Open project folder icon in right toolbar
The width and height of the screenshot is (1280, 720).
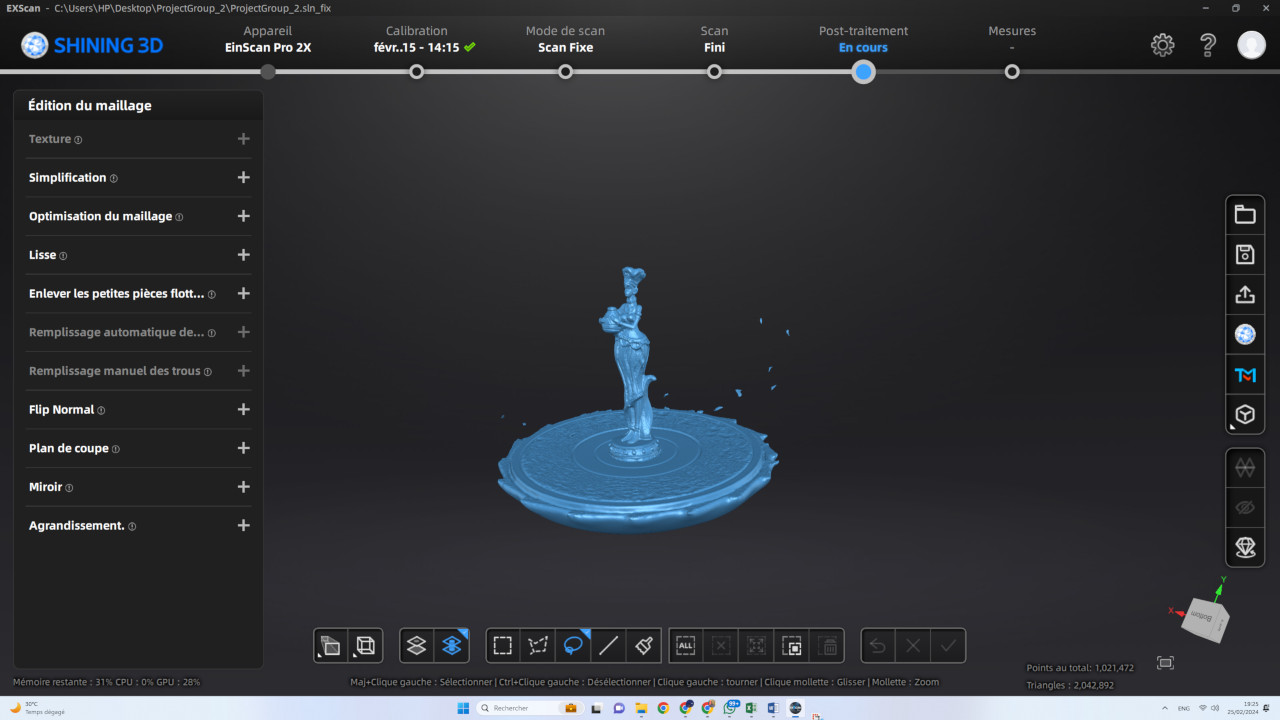coord(1245,214)
